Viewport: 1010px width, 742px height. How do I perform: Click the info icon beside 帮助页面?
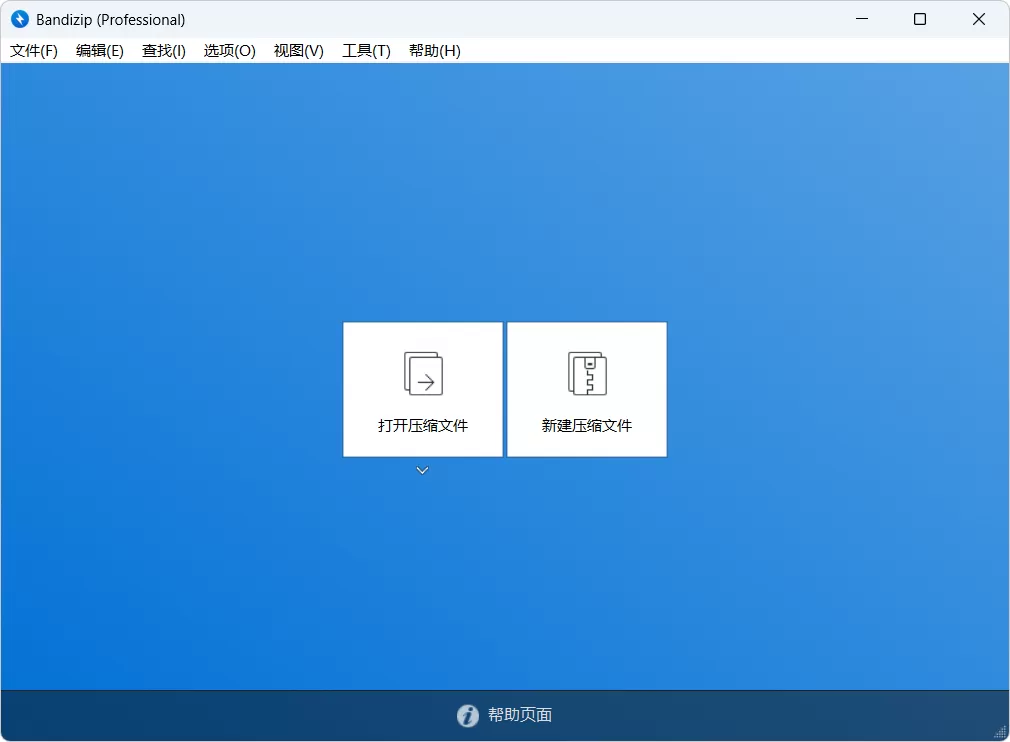pos(467,715)
